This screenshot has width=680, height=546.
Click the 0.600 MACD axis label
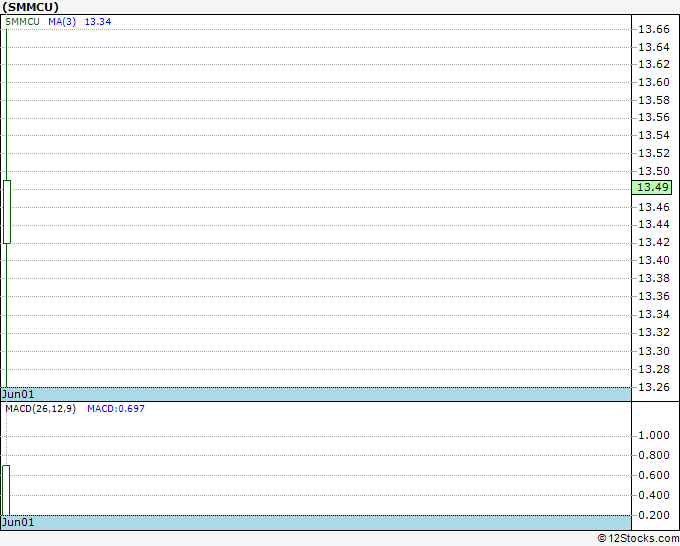click(x=654, y=475)
